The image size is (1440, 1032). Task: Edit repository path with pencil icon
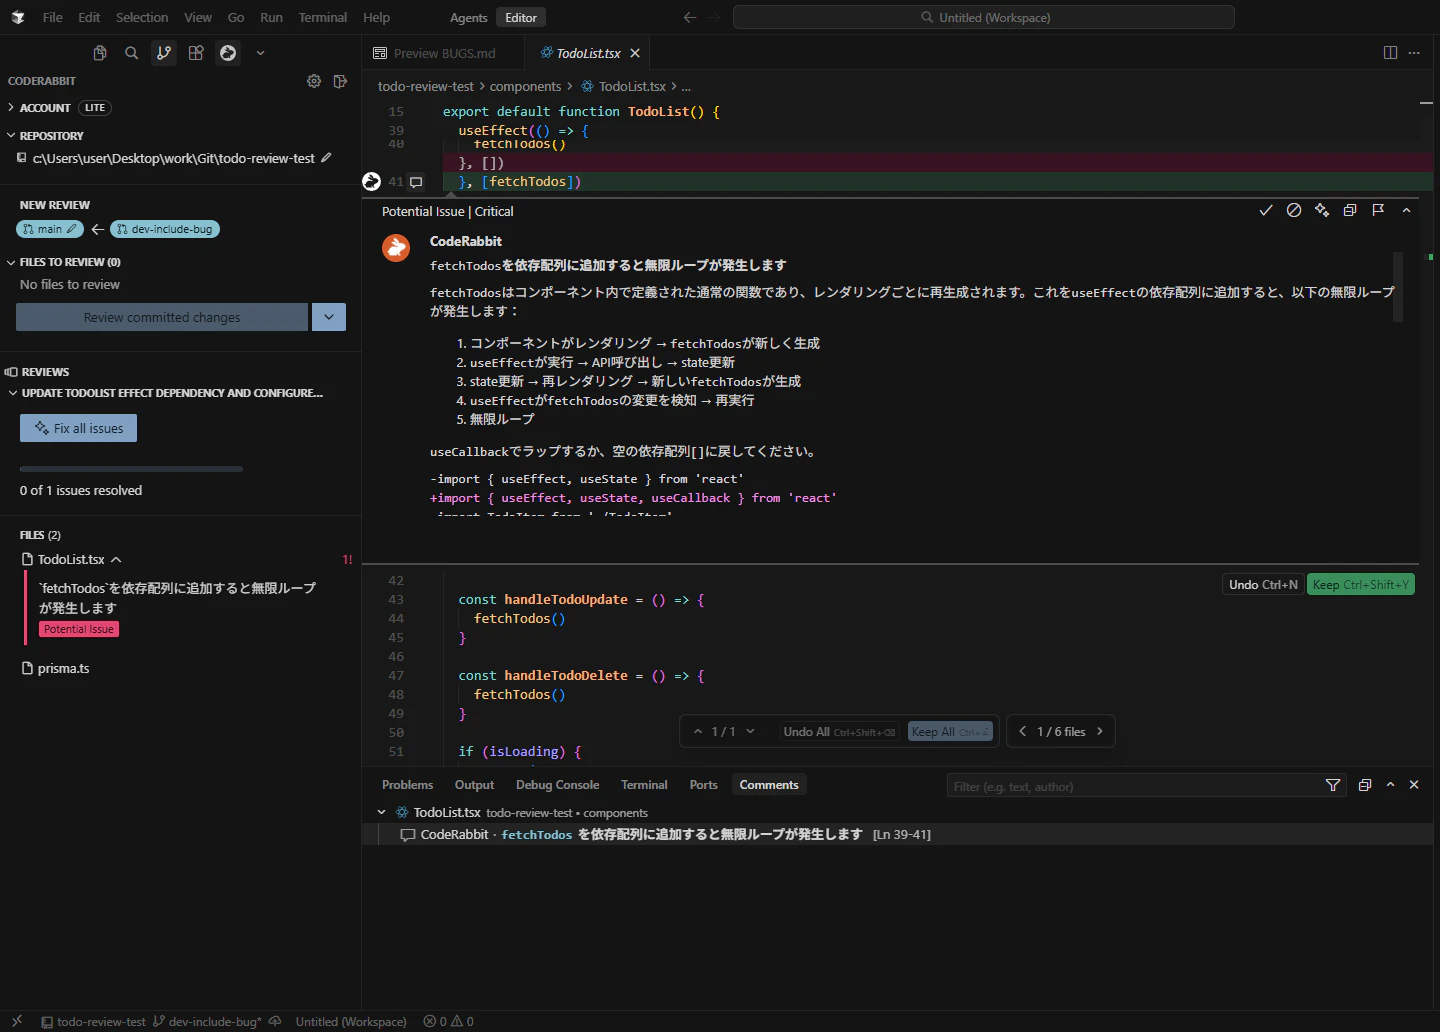326,158
